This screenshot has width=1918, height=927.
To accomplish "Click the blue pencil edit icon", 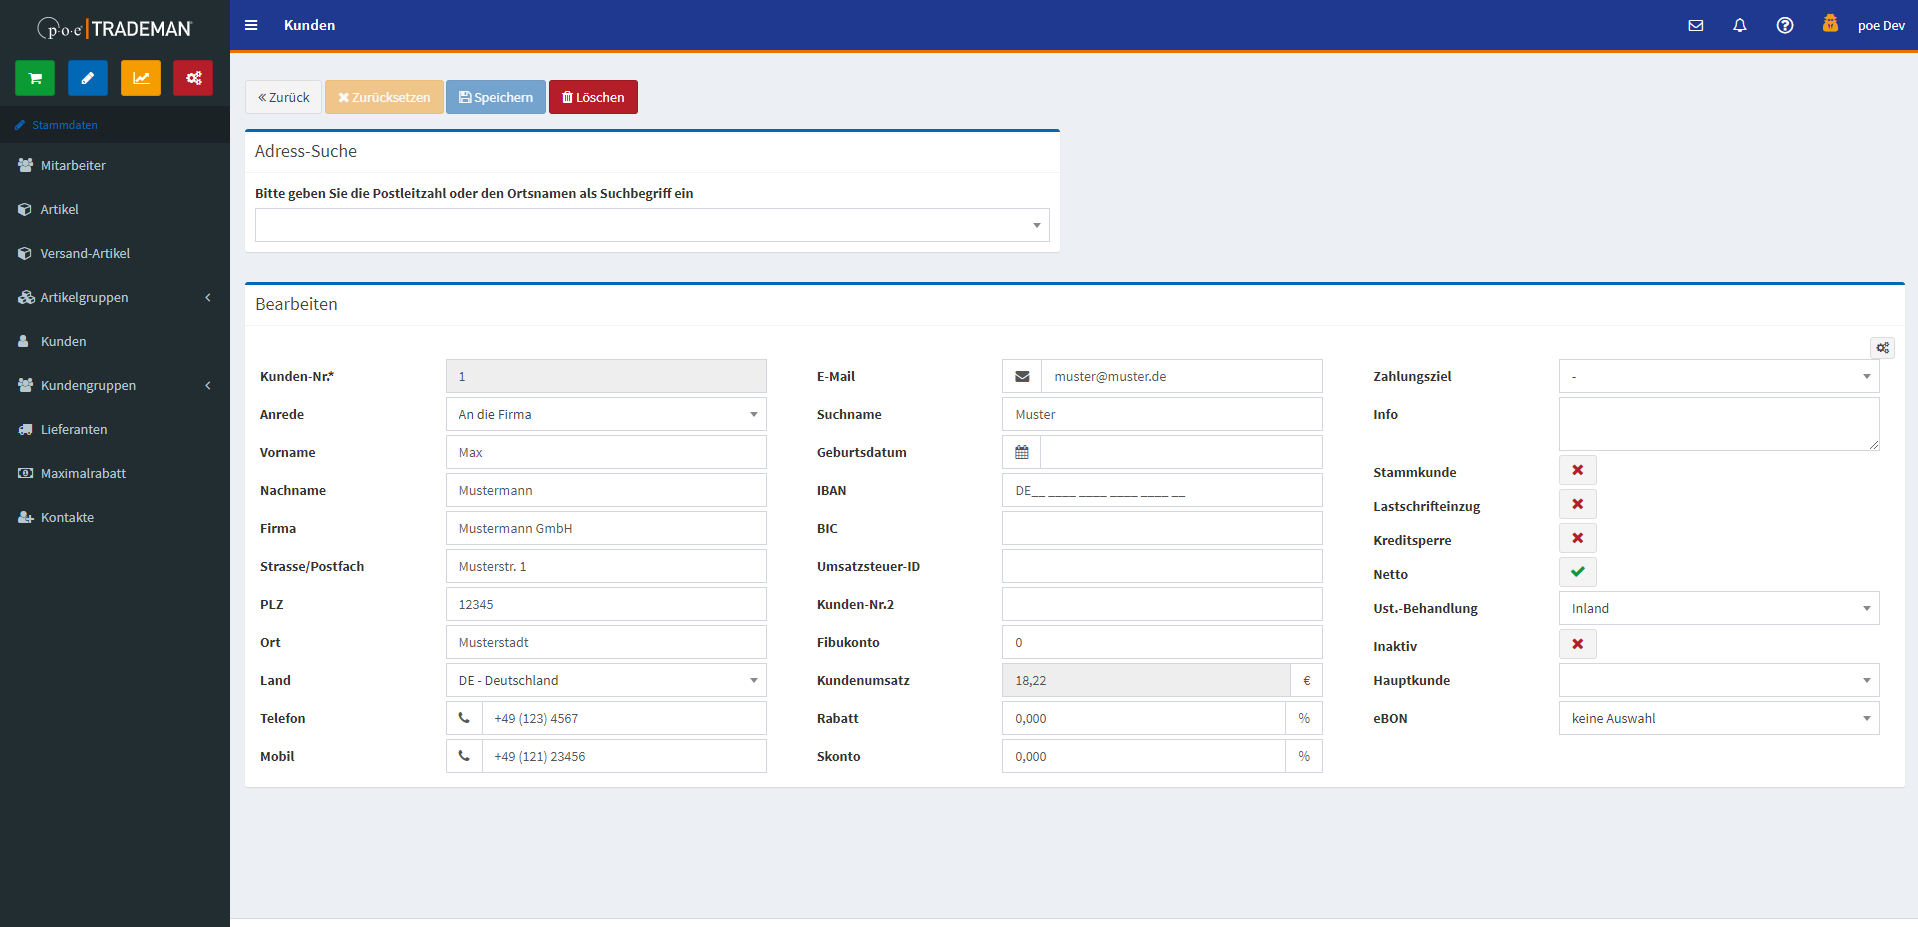I will pos(88,78).
